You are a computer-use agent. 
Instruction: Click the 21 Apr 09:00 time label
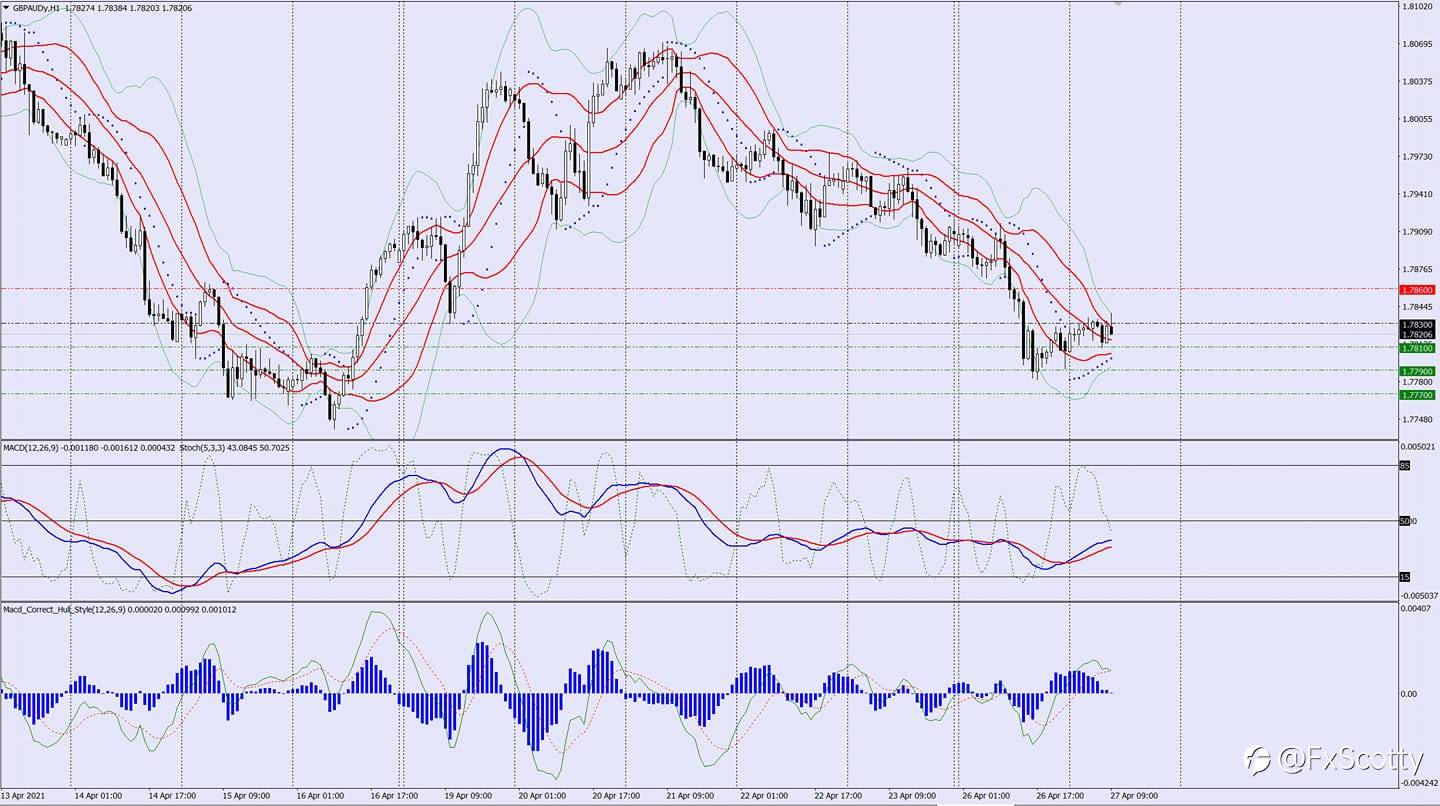click(x=690, y=797)
